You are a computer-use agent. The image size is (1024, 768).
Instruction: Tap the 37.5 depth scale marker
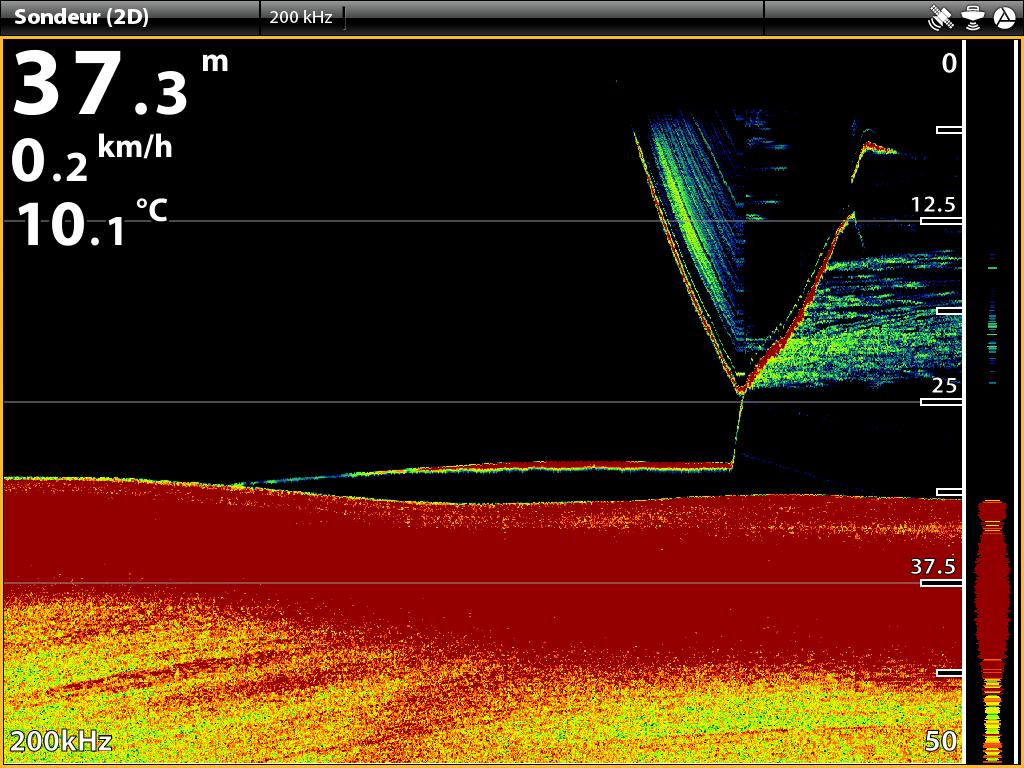coord(934,566)
